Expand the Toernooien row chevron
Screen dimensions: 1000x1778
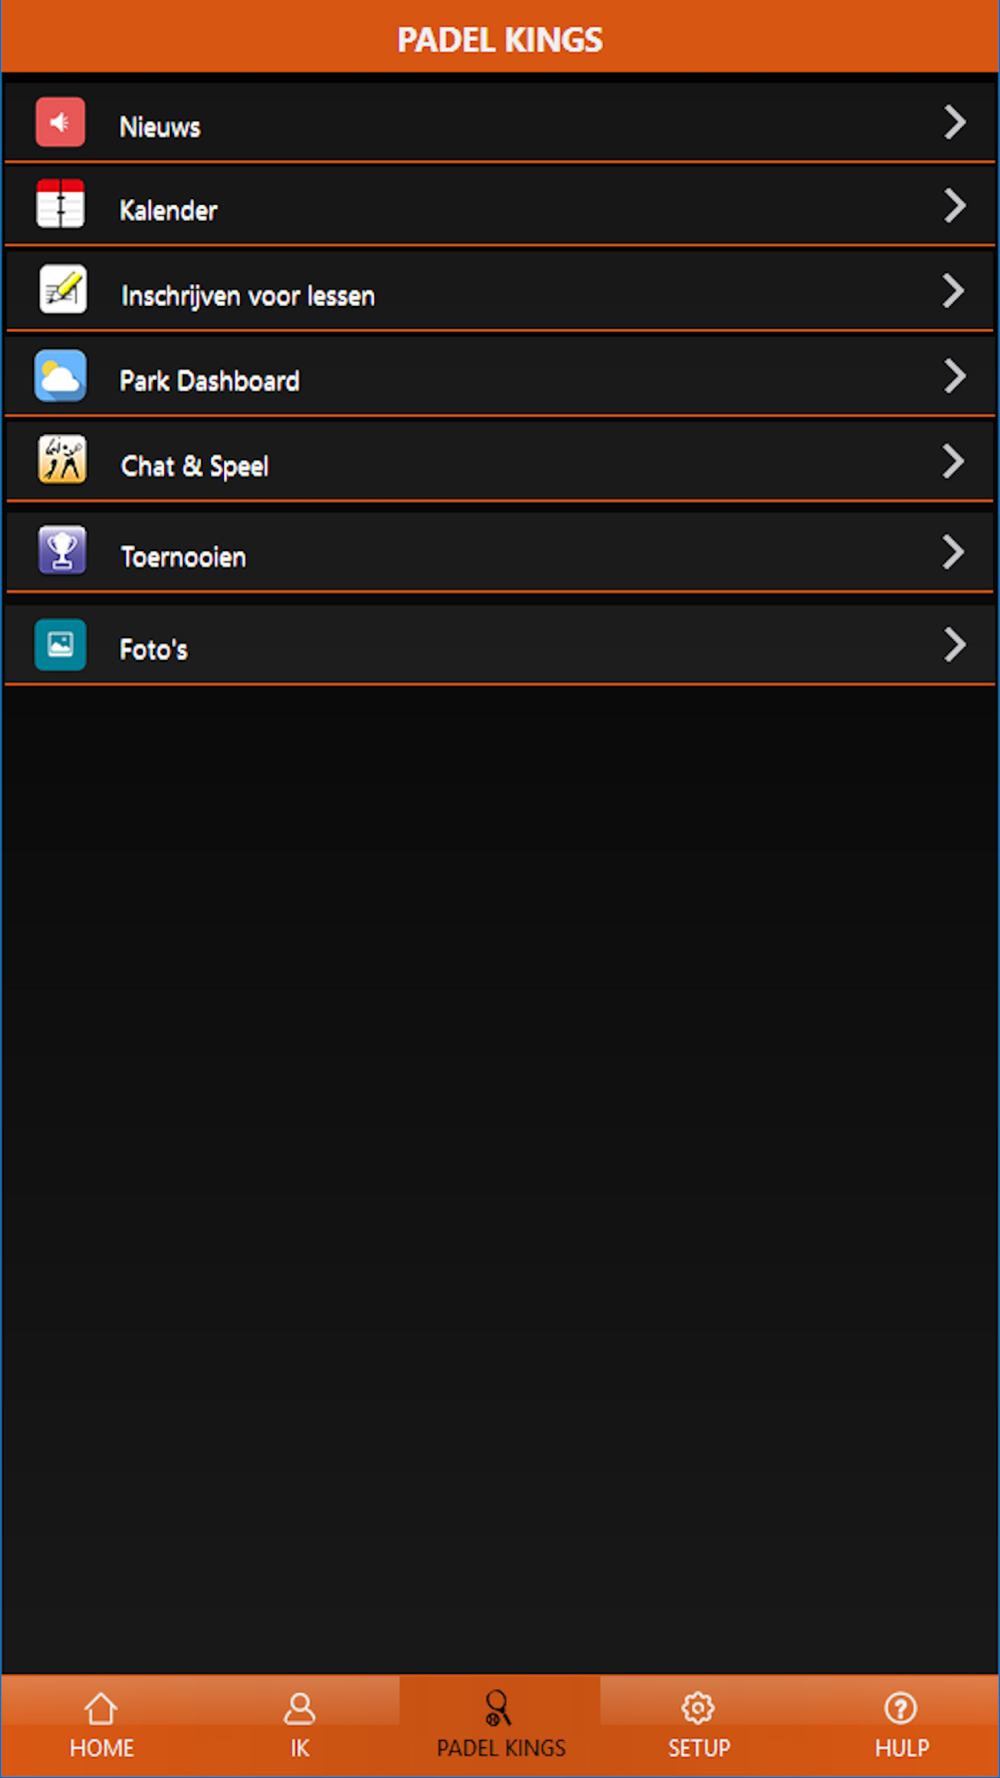(x=954, y=552)
